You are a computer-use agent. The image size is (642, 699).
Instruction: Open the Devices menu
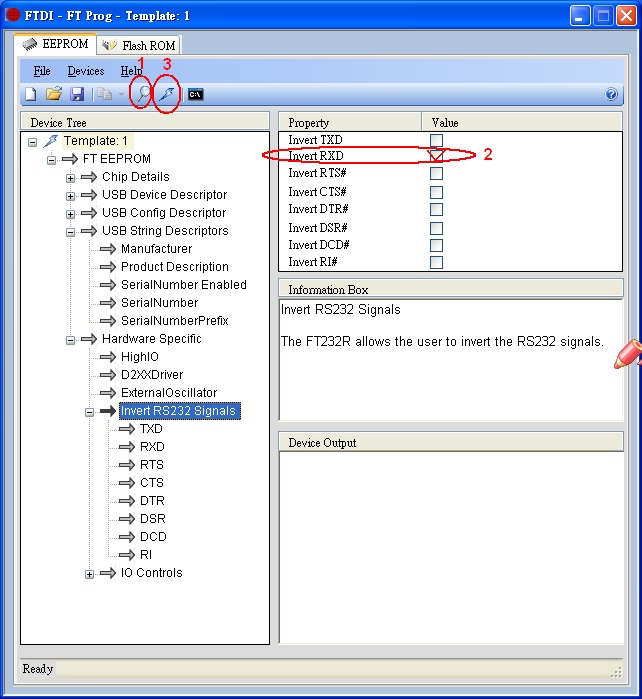point(86,71)
